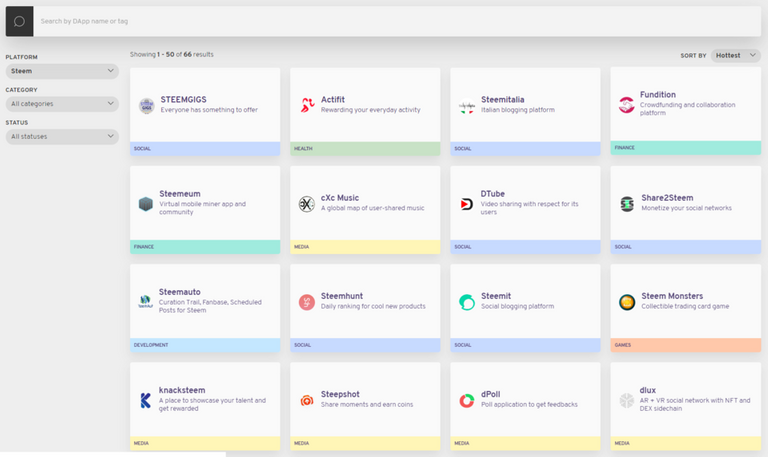Click the site logo beside the search bar
The width and height of the screenshot is (768, 457).
[19, 21]
